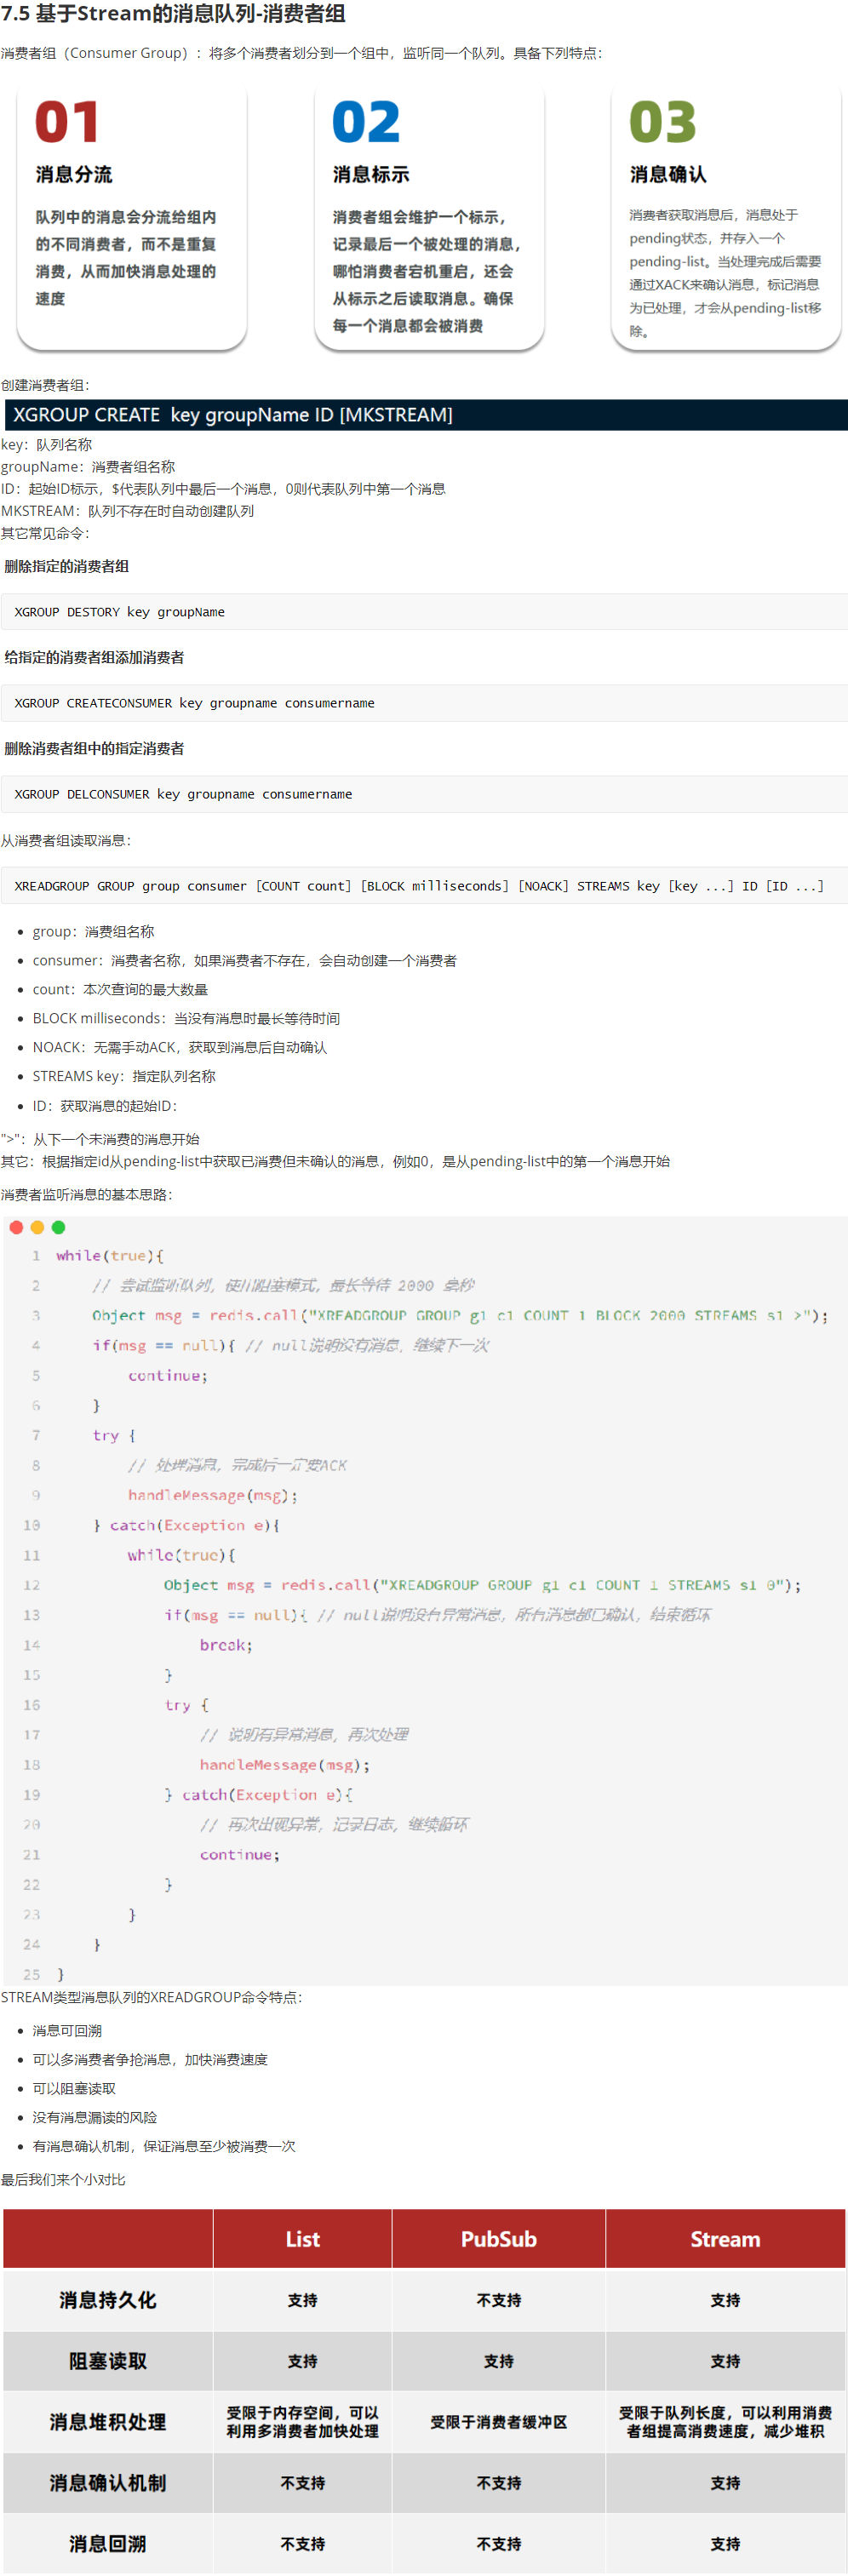
Task: Click the blue 02 number graphic
Action: pos(366,123)
